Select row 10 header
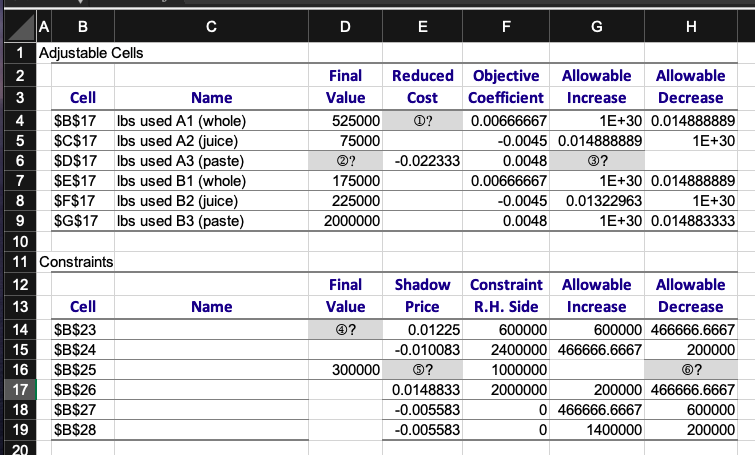This screenshot has height=455, width=755. click(x=20, y=241)
